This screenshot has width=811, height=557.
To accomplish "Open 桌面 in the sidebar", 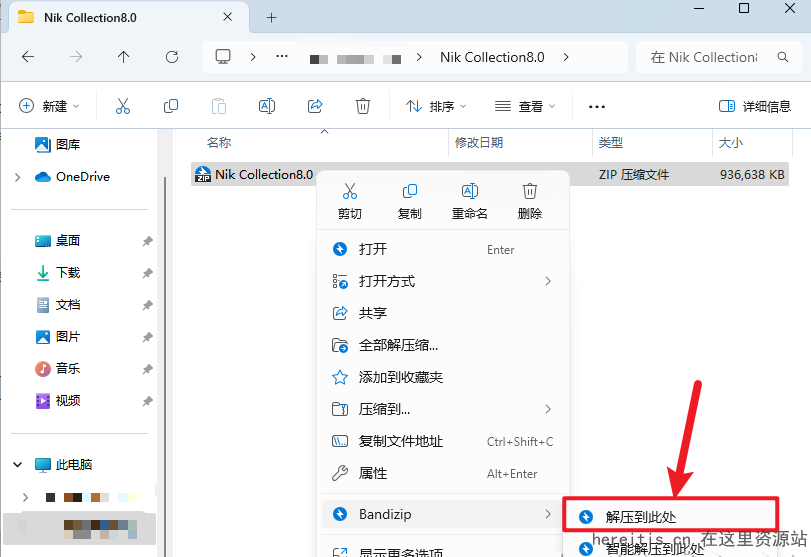I will click(x=57, y=240).
